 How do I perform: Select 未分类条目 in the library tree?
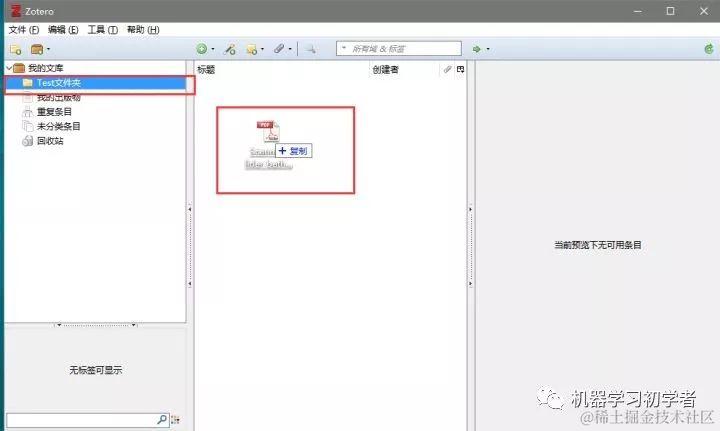[x=59, y=126]
